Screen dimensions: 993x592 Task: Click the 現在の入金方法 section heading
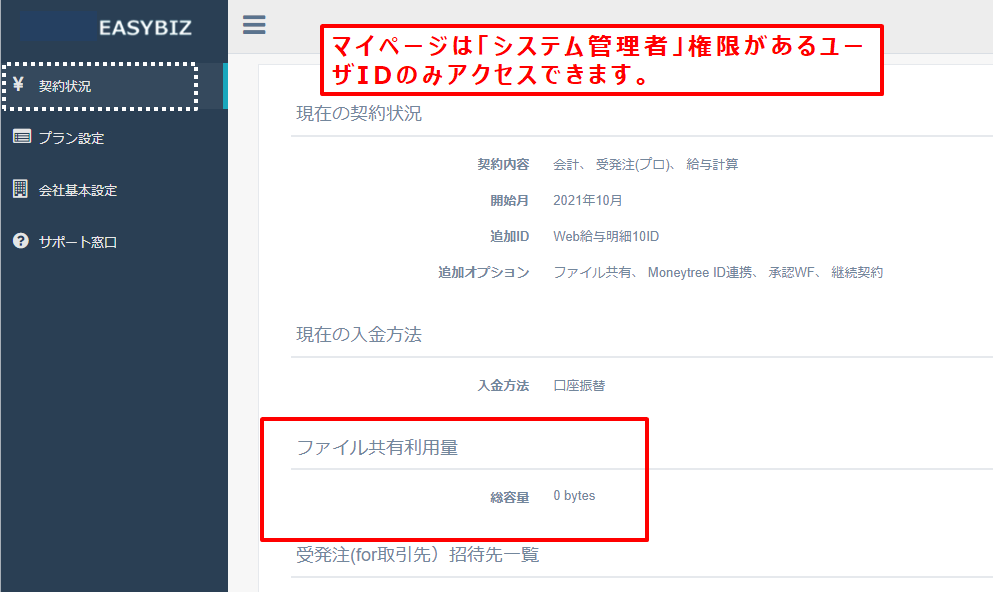click(x=359, y=335)
